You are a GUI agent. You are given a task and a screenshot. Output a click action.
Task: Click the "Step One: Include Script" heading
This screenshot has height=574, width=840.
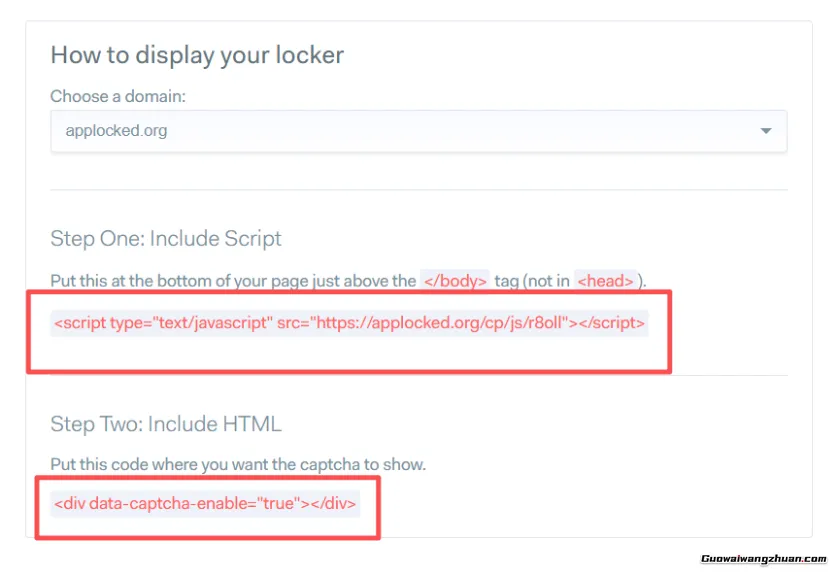click(x=166, y=239)
